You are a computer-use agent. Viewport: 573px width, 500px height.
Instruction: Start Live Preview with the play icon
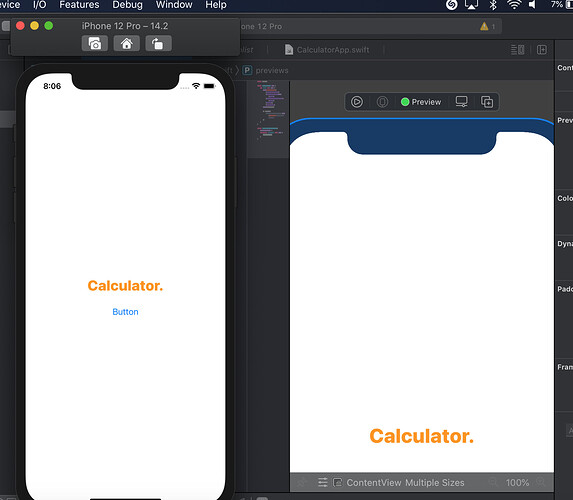(x=357, y=102)
